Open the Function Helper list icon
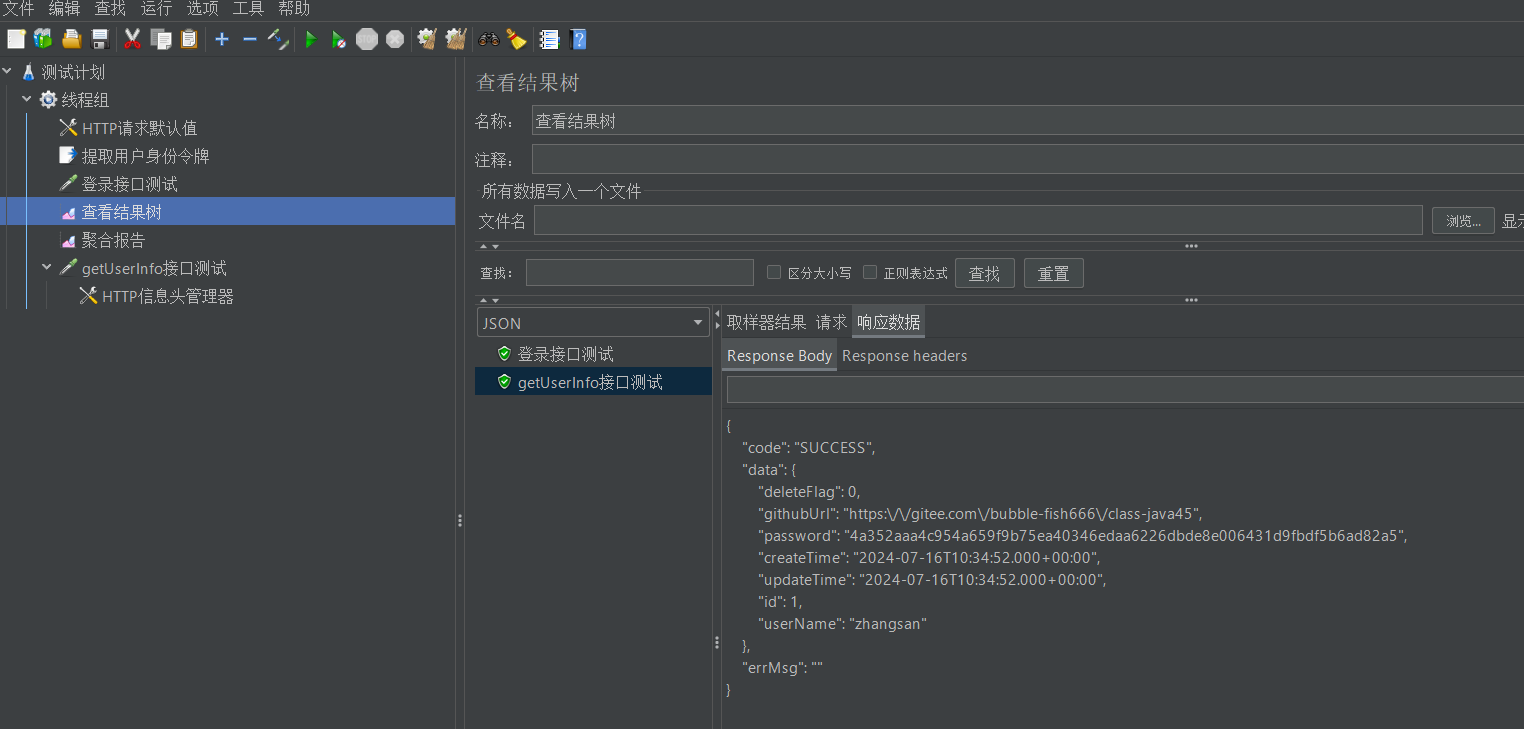 tap(549, 39)
